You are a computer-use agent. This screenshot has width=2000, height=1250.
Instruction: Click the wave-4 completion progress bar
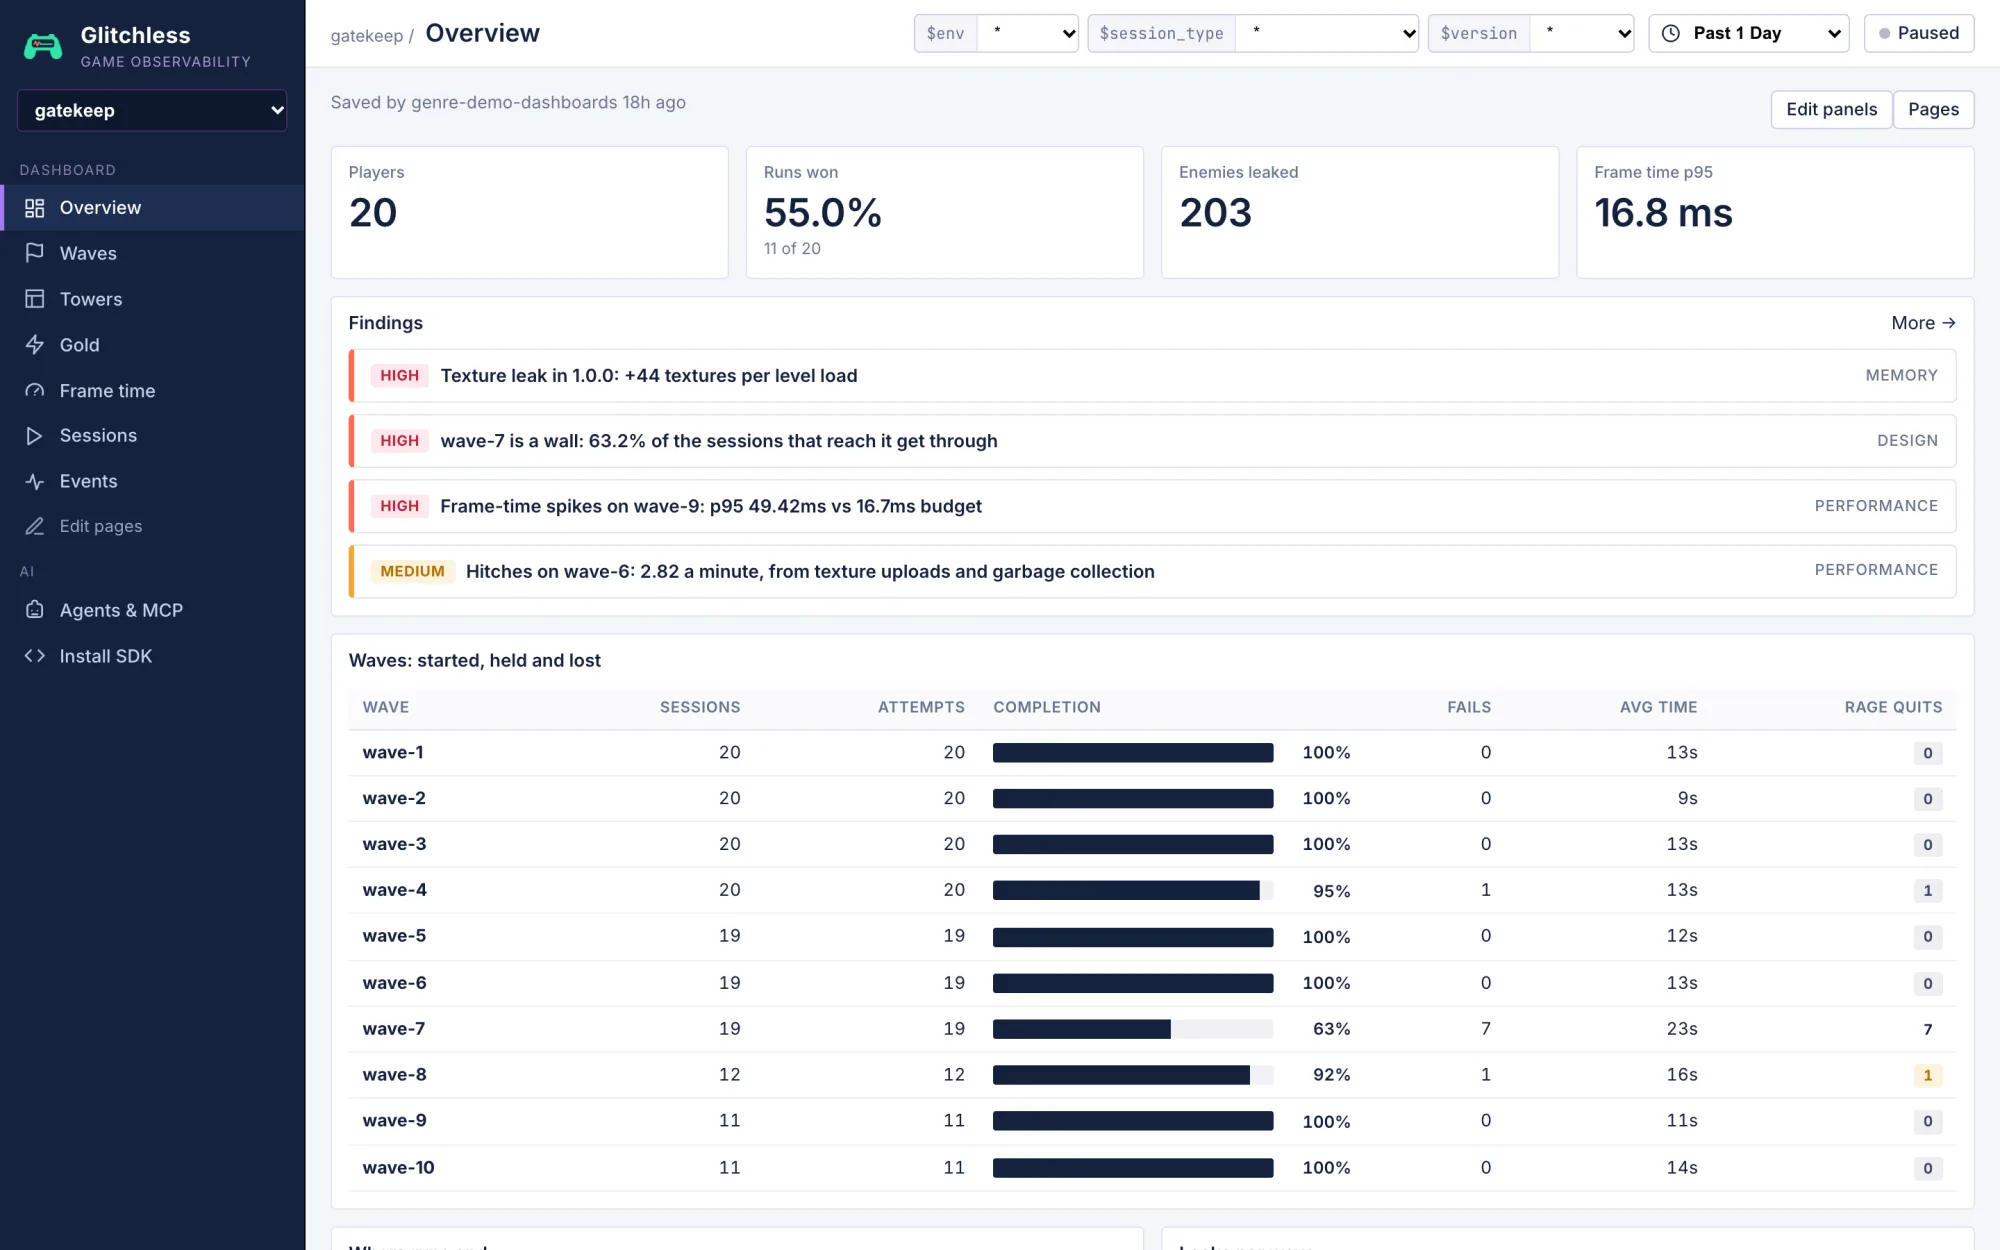click(x=1133, y=890)
